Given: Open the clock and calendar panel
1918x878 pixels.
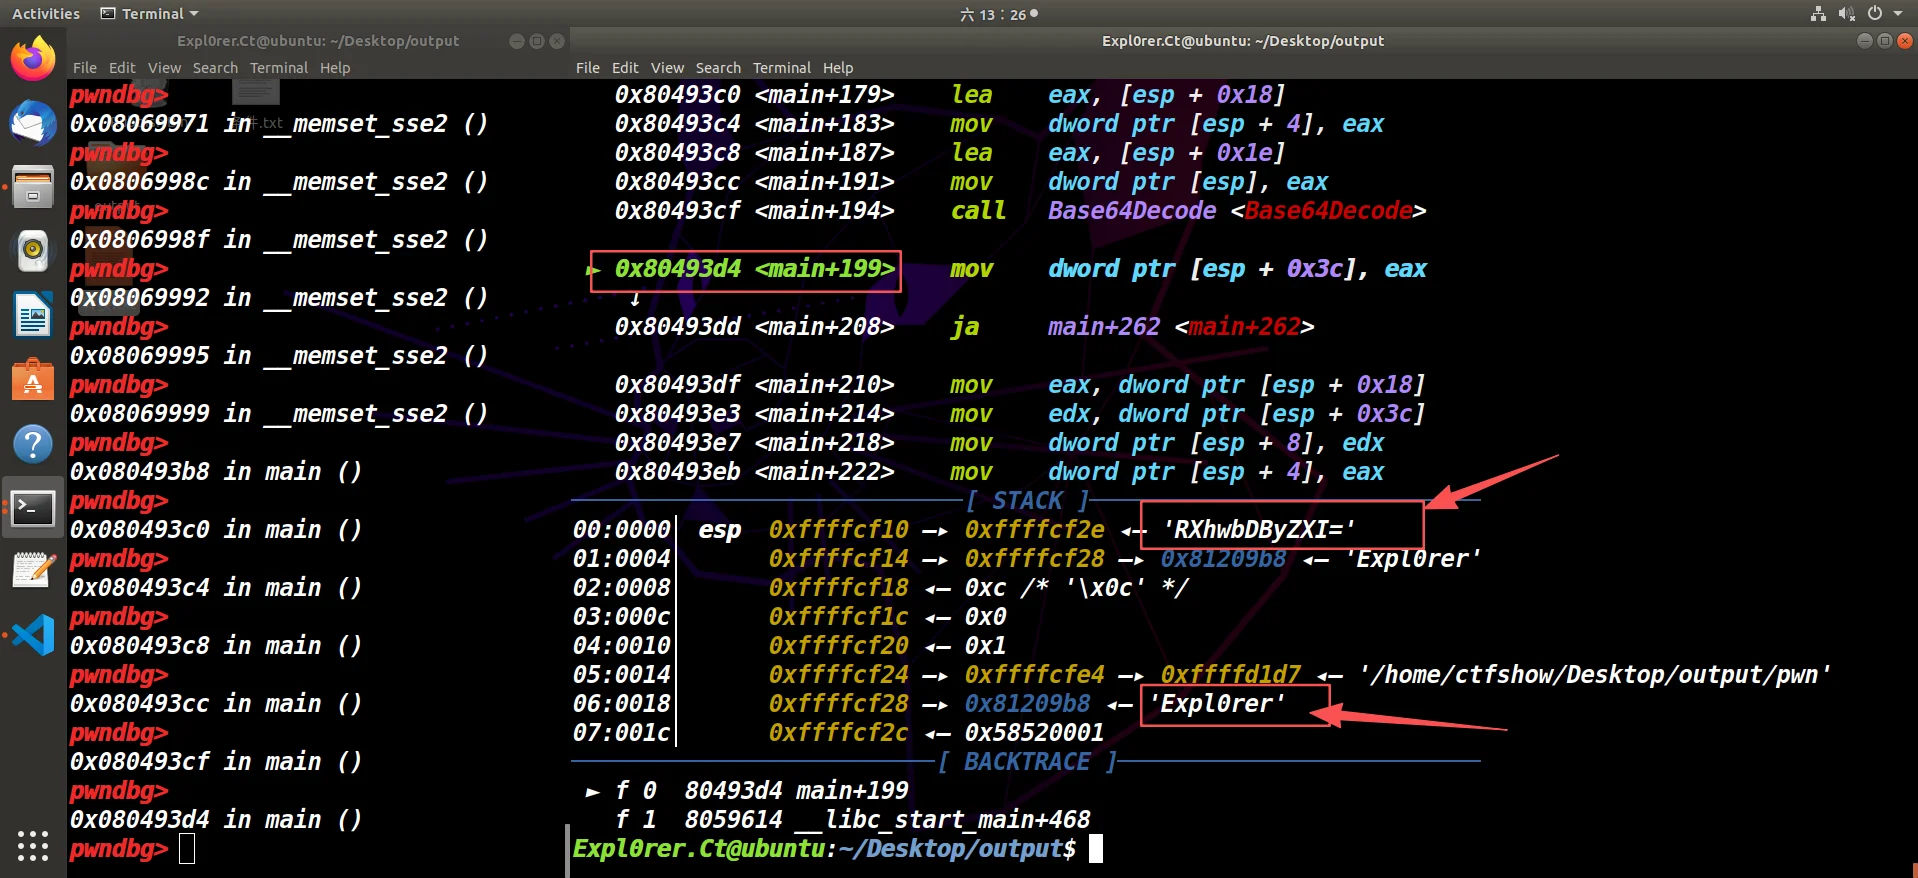Looking at the screenshot, I should tap(998, 14).
